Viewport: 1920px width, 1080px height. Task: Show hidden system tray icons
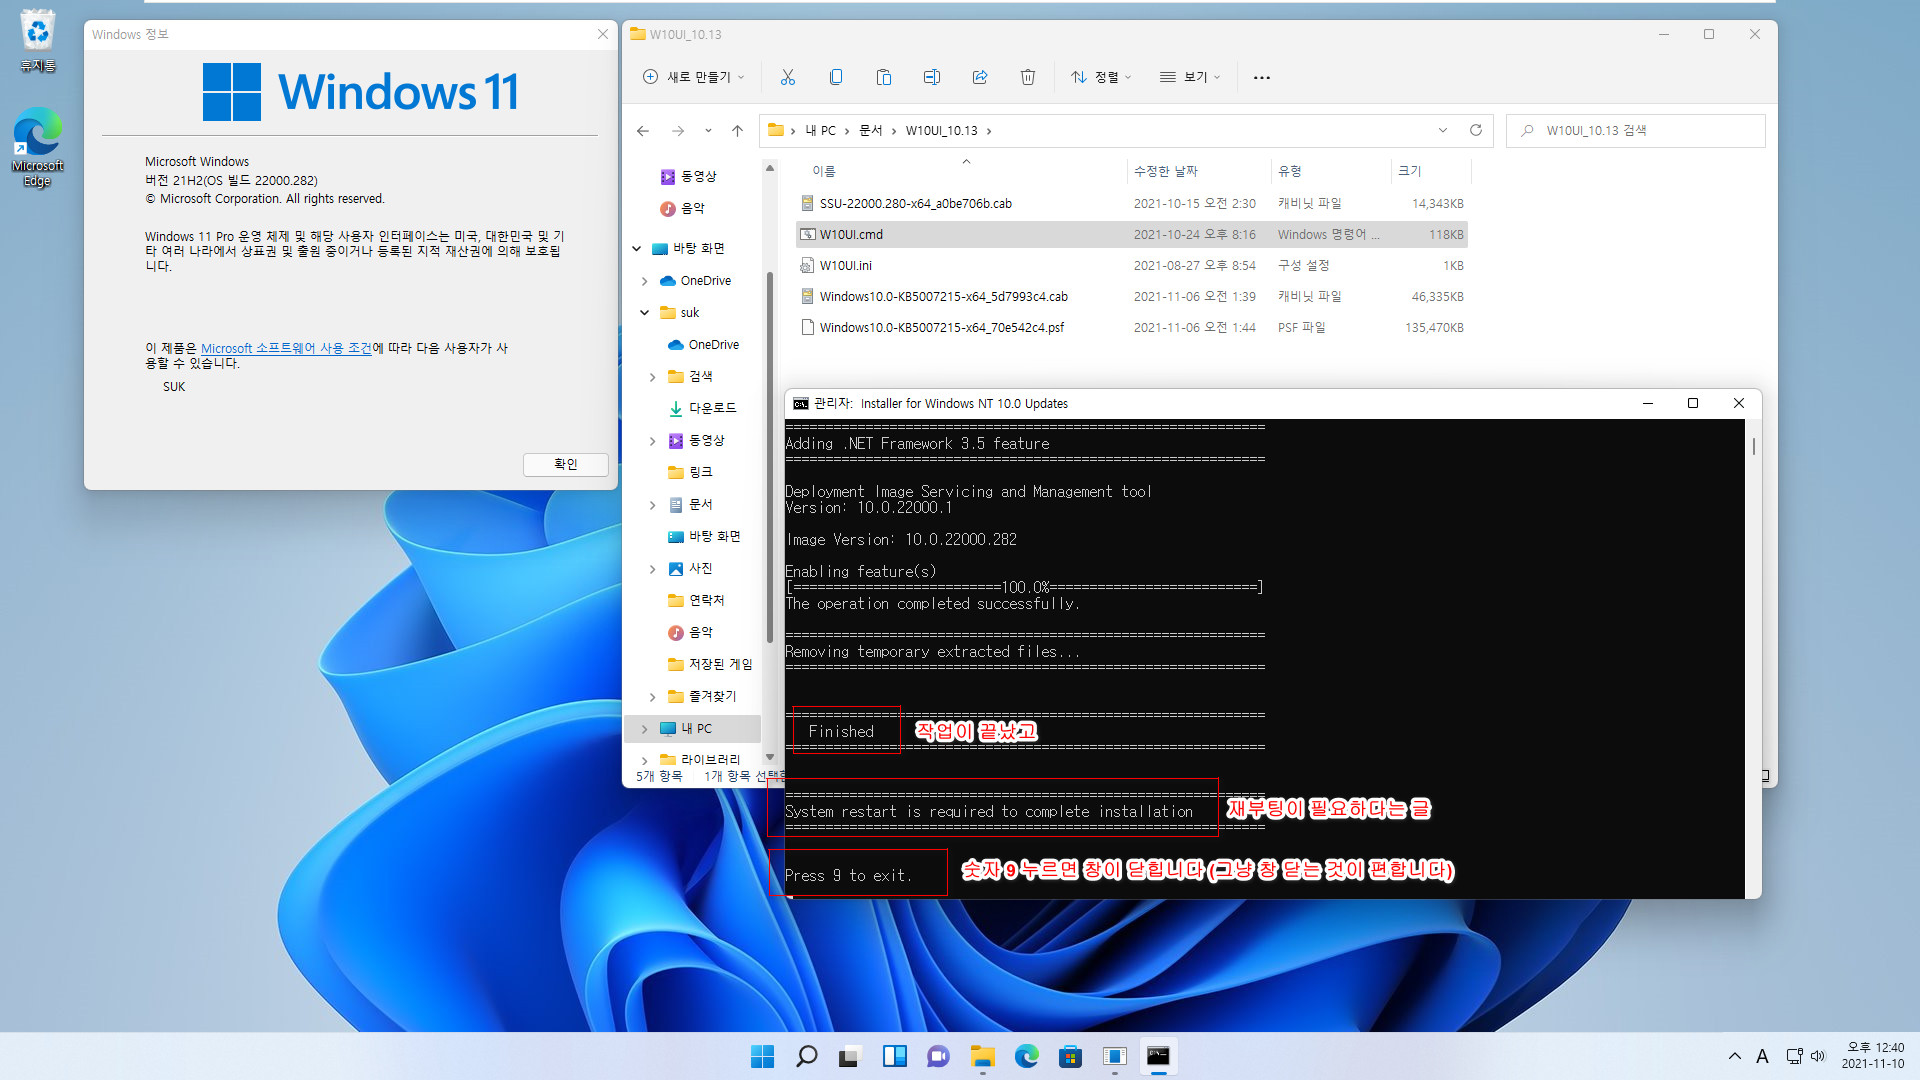tap(1734, 1056)
